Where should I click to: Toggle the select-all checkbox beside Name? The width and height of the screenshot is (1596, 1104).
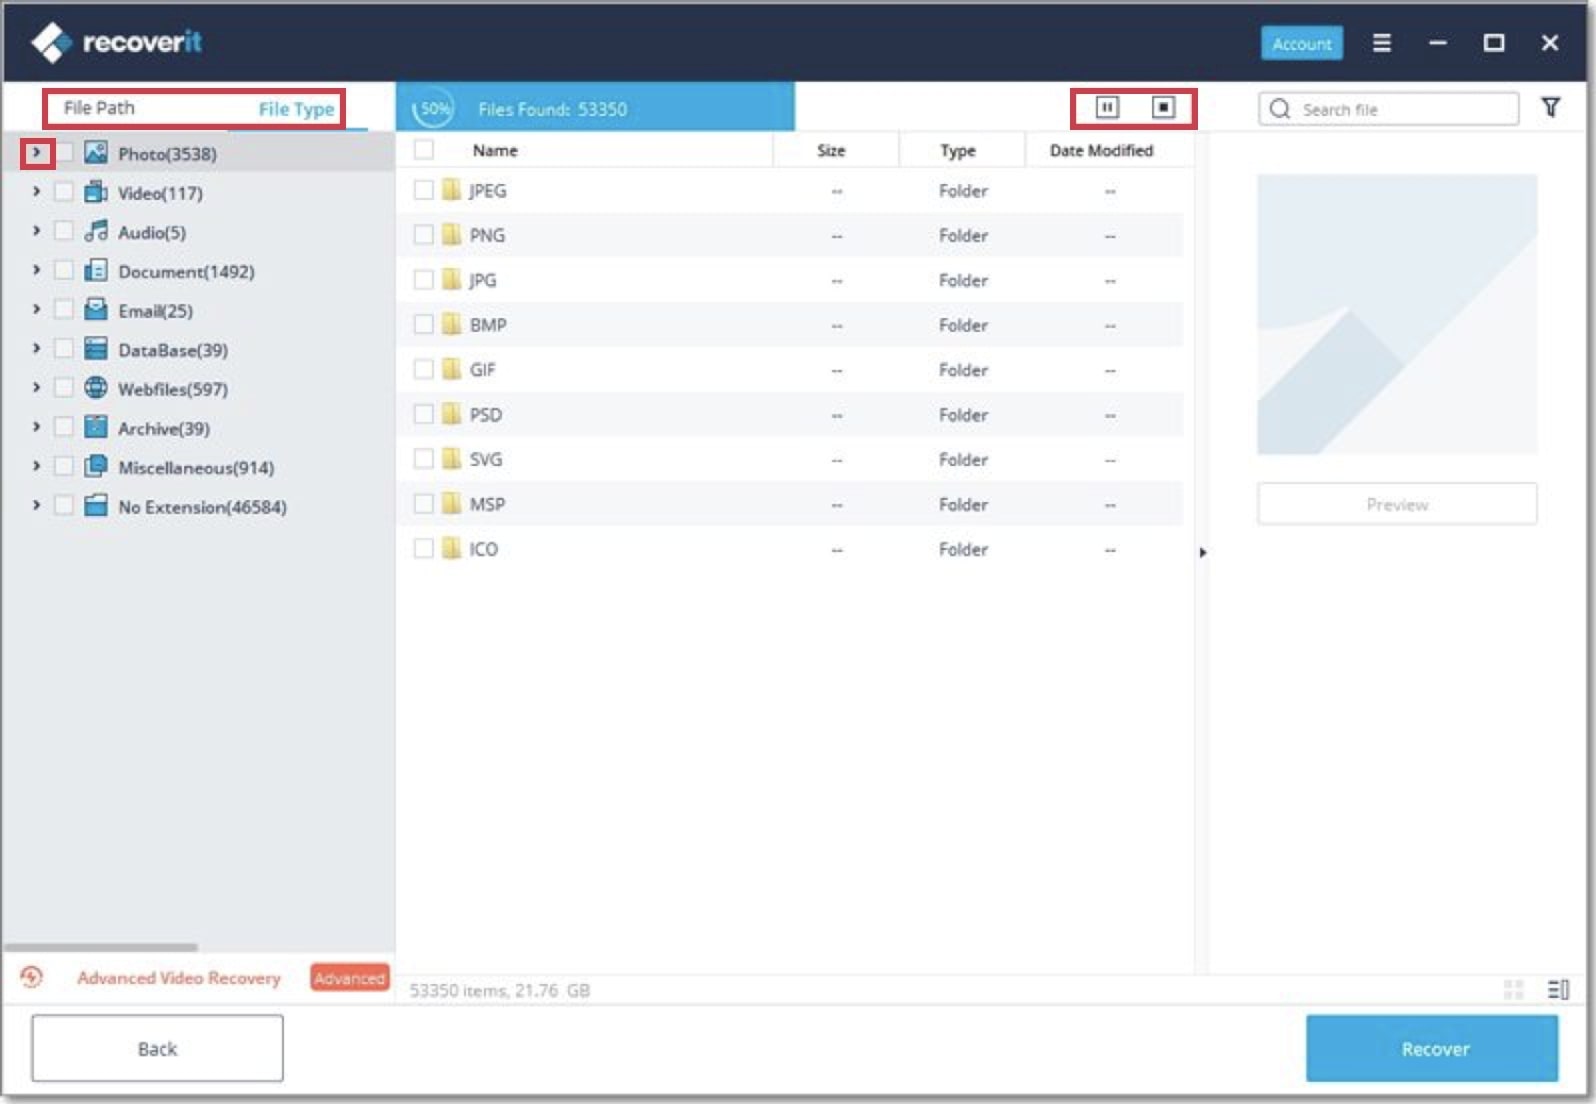[x=424, y=150]
